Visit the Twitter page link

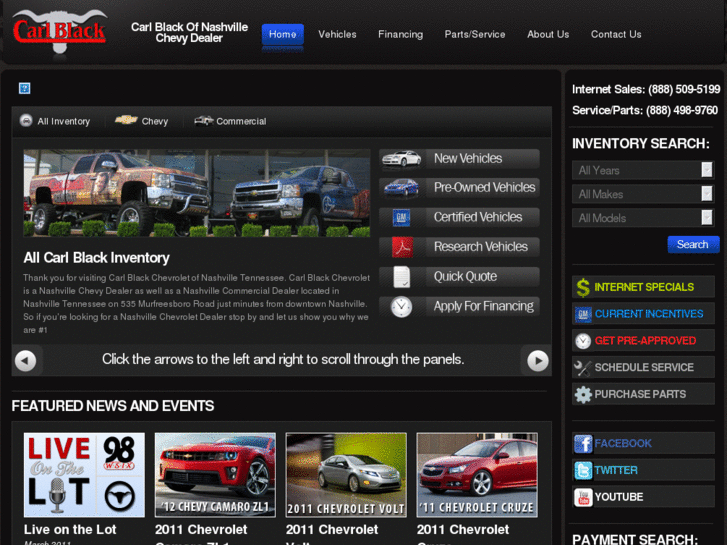click(x=644, y=470)
